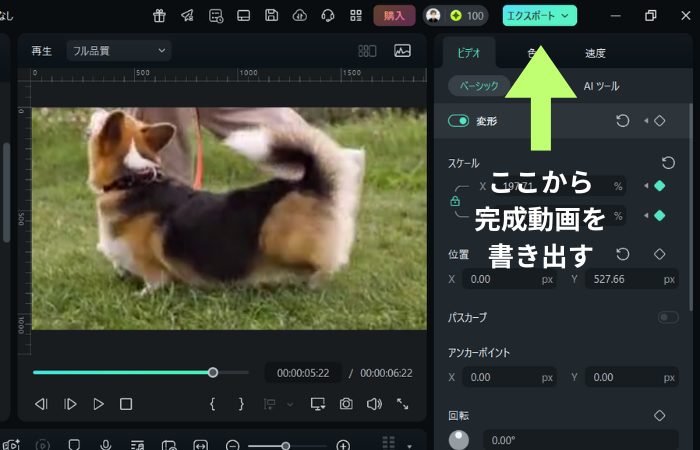Image resolution: width=700 pixels, height=450 pixels.
Task: Click the 位置 Y 527.66 field
Action: tap(632, 279)
